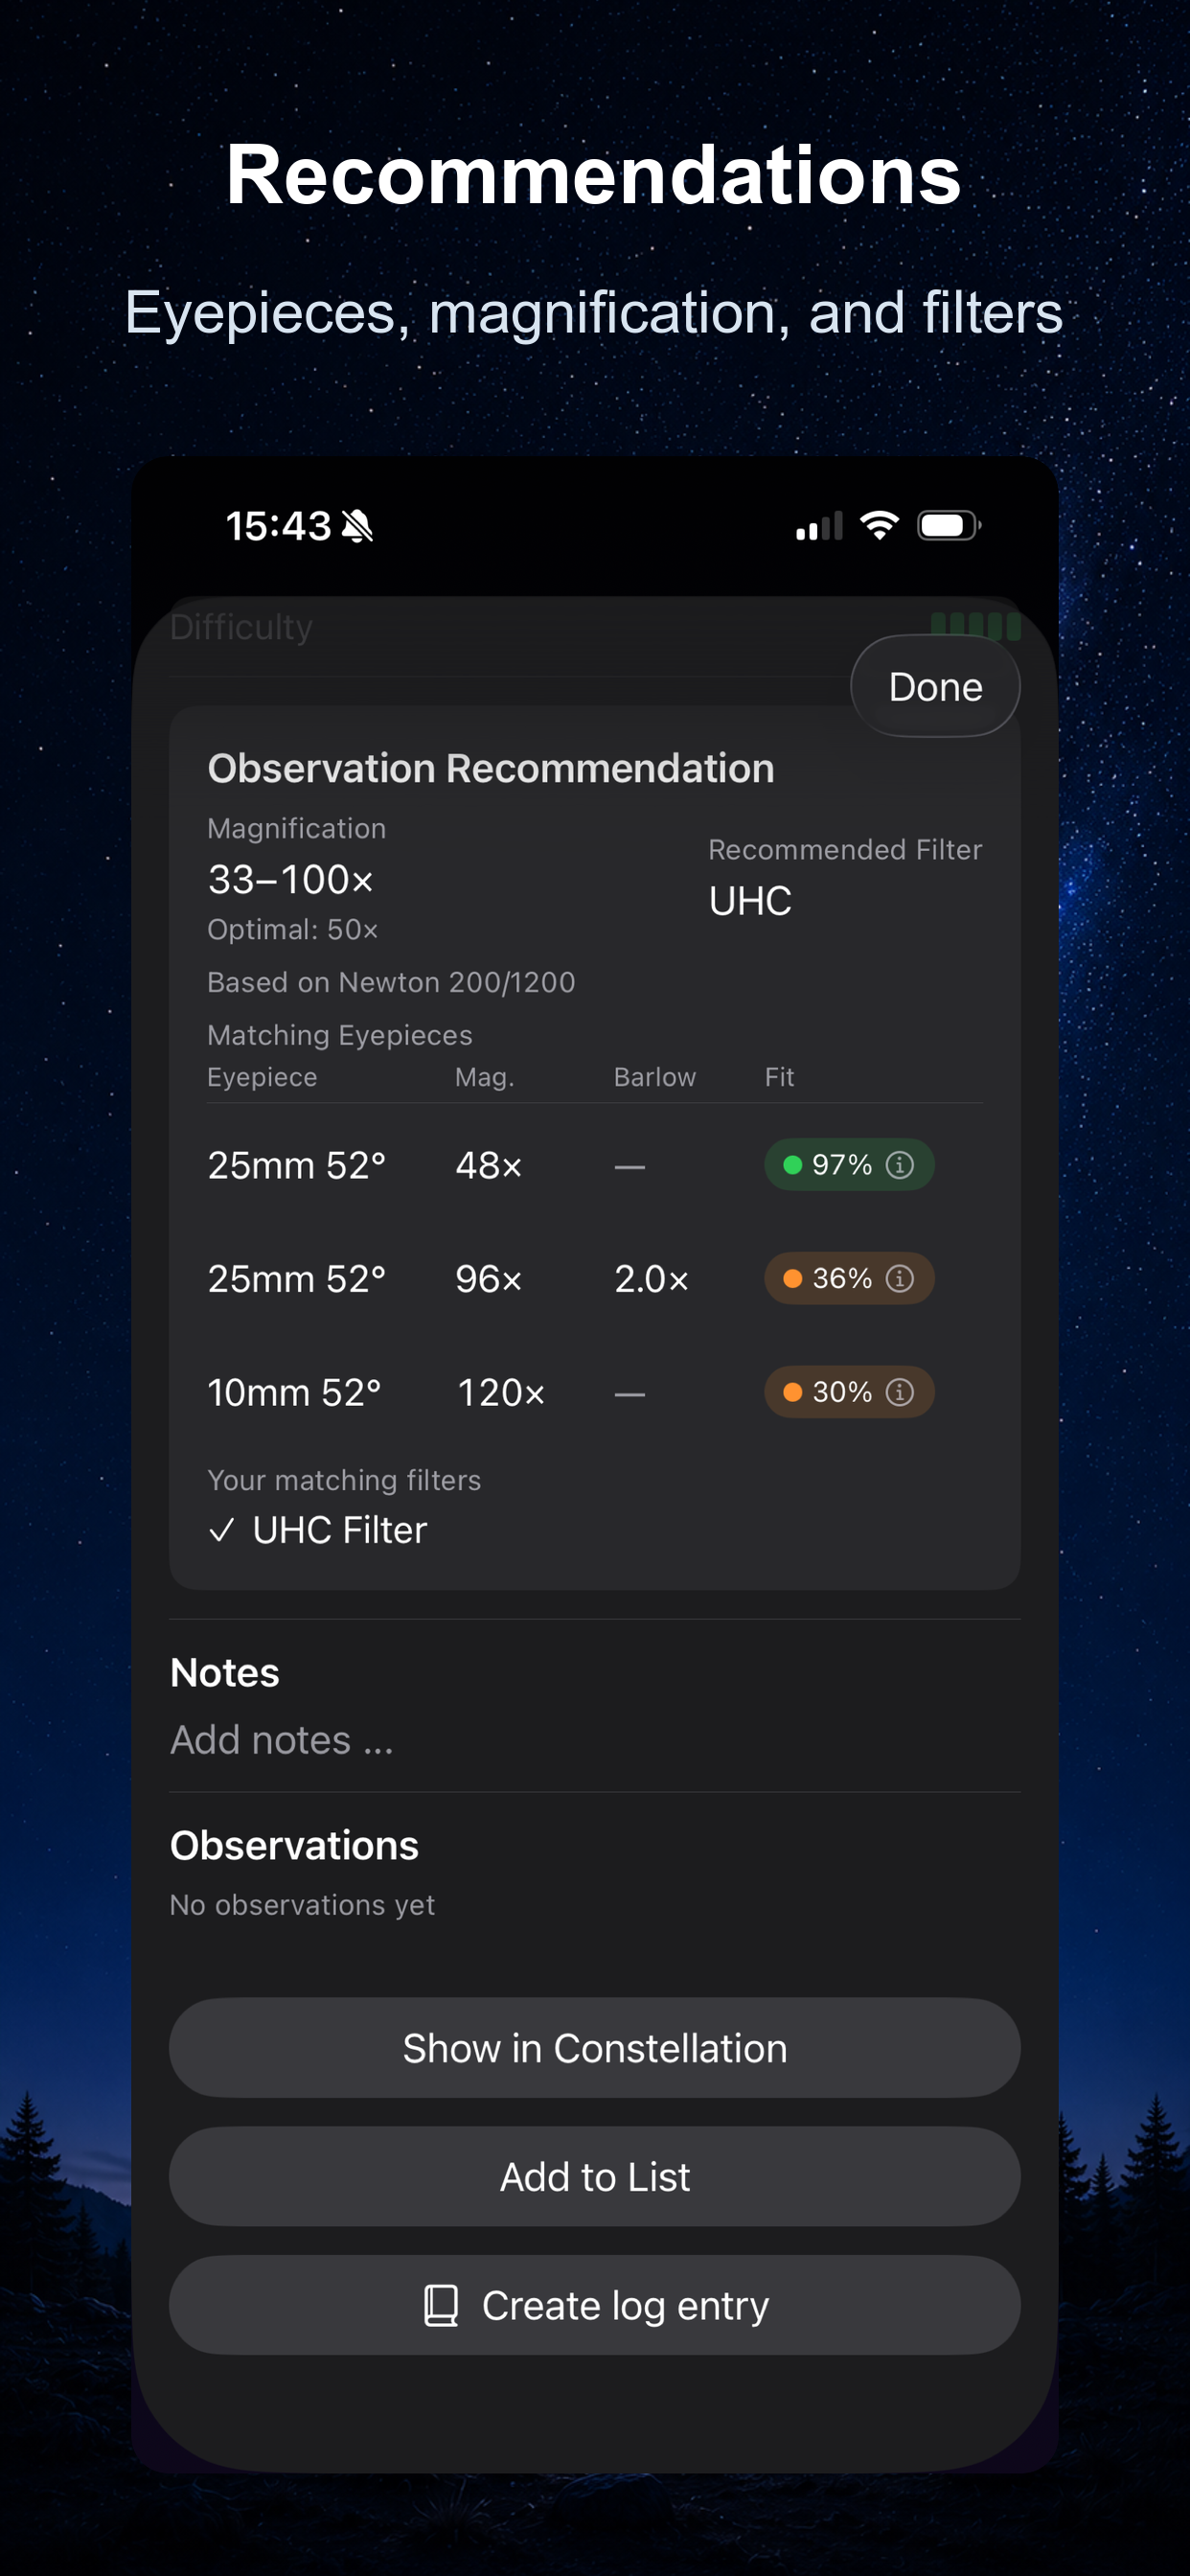Tap Show in Constellation
The height and width of the screenshot is (2576, 1190).
tap(594, 2047)
